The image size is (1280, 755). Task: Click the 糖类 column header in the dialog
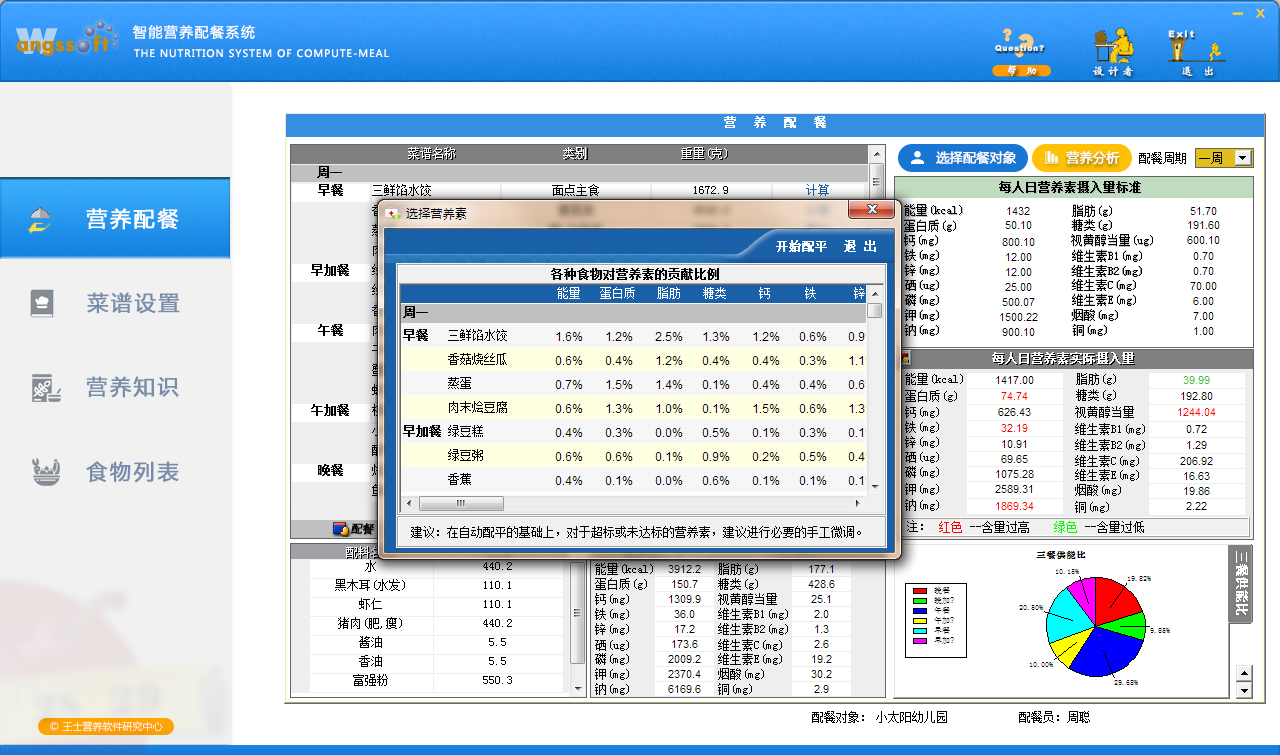tap(715, 294)
